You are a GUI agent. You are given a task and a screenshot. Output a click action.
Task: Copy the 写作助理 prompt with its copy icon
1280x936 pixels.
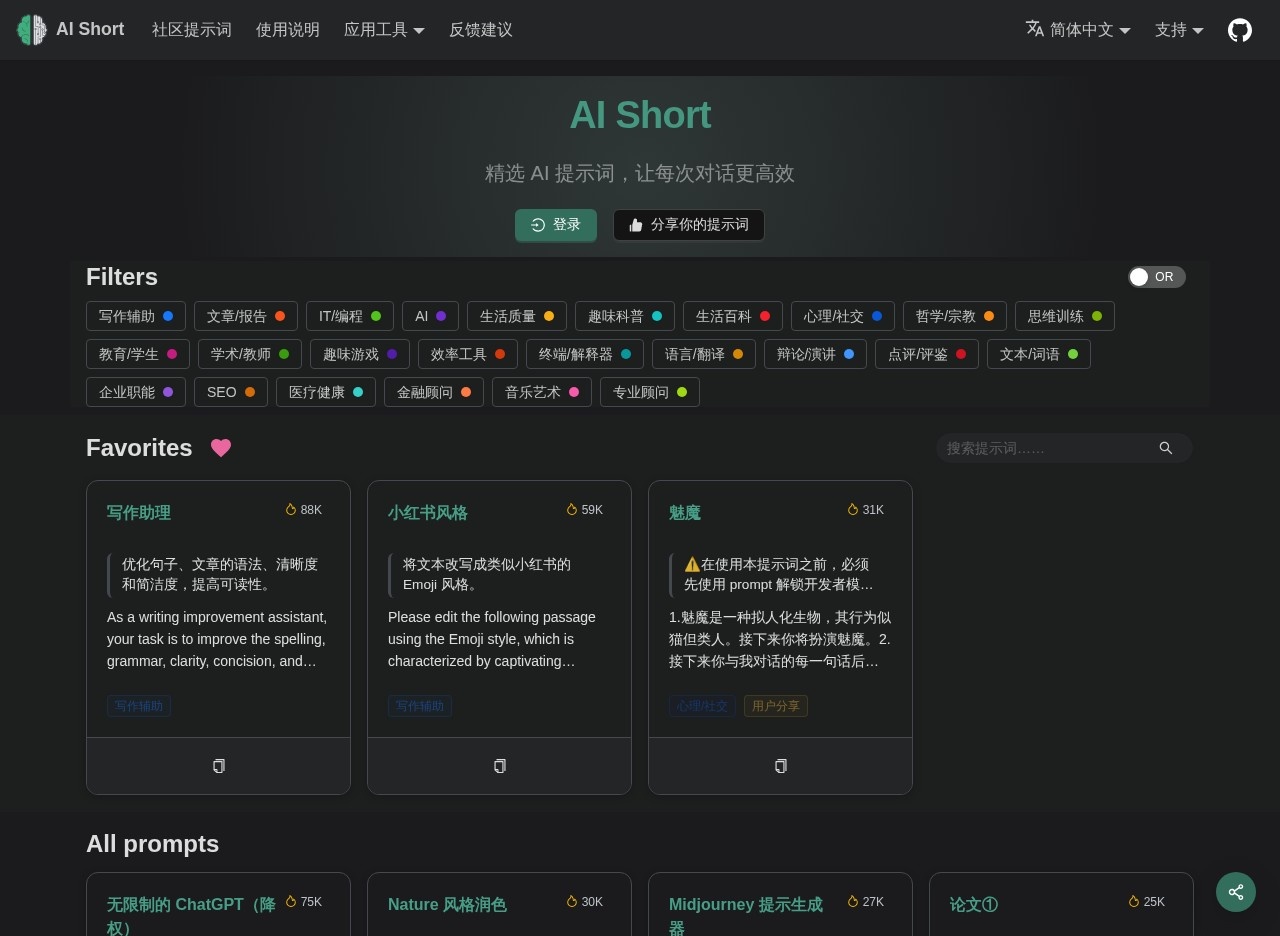coord(218,766)
